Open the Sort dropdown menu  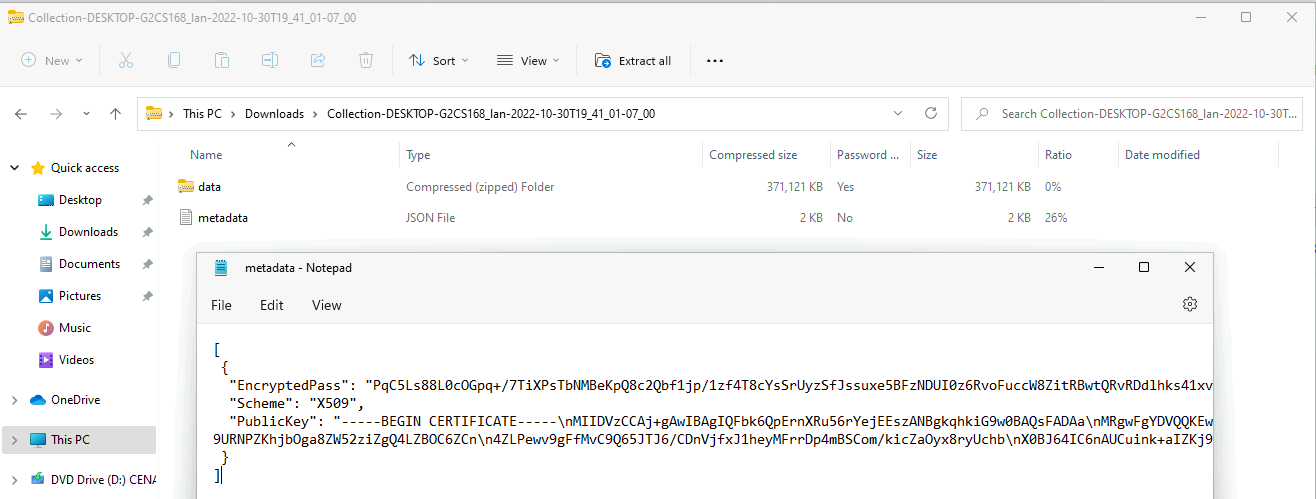point(438,61)
